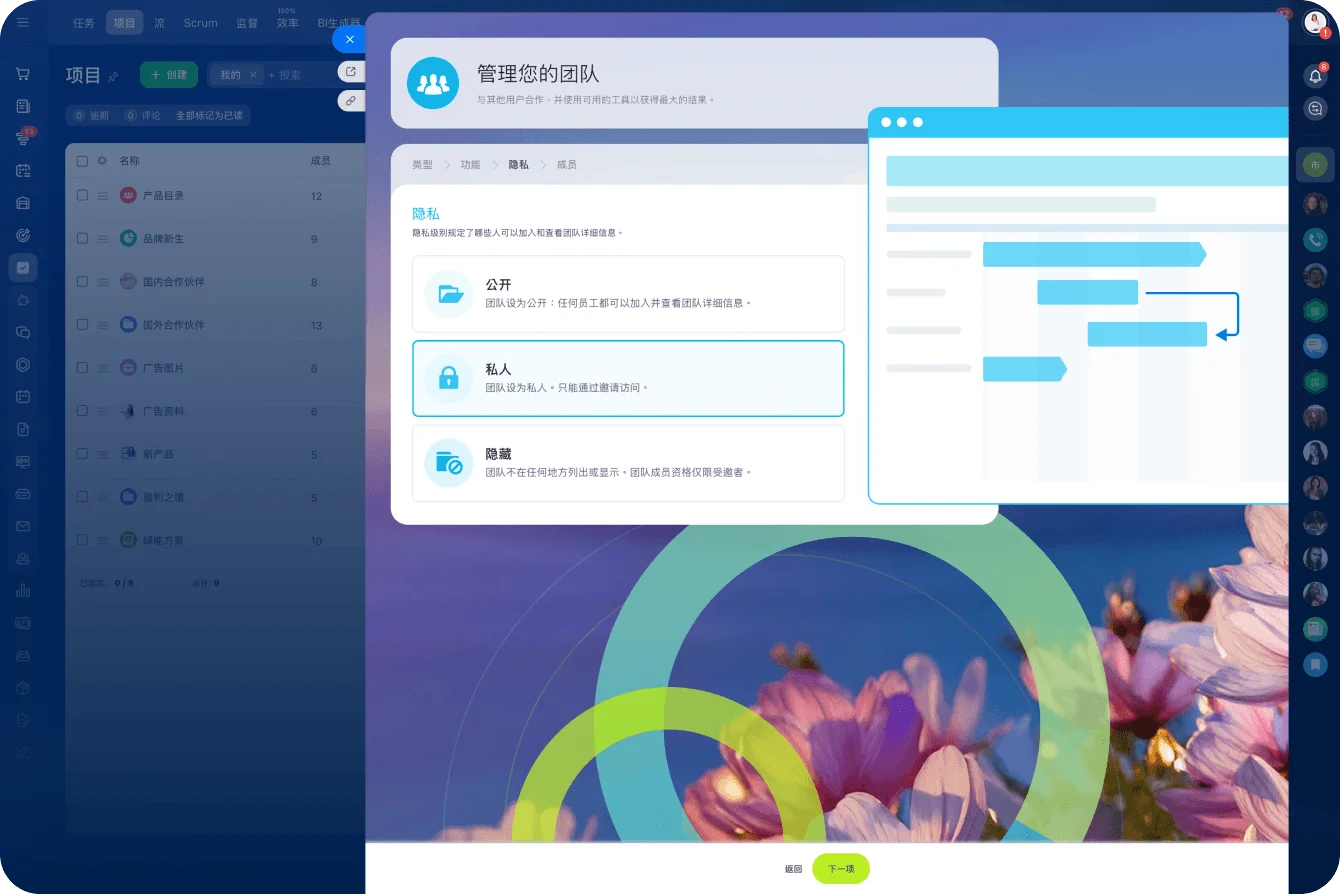Open the presentation board icon in left sidebar
Image resolution: width=1340 pixels, height=894 pixels.
coord(23,461)
